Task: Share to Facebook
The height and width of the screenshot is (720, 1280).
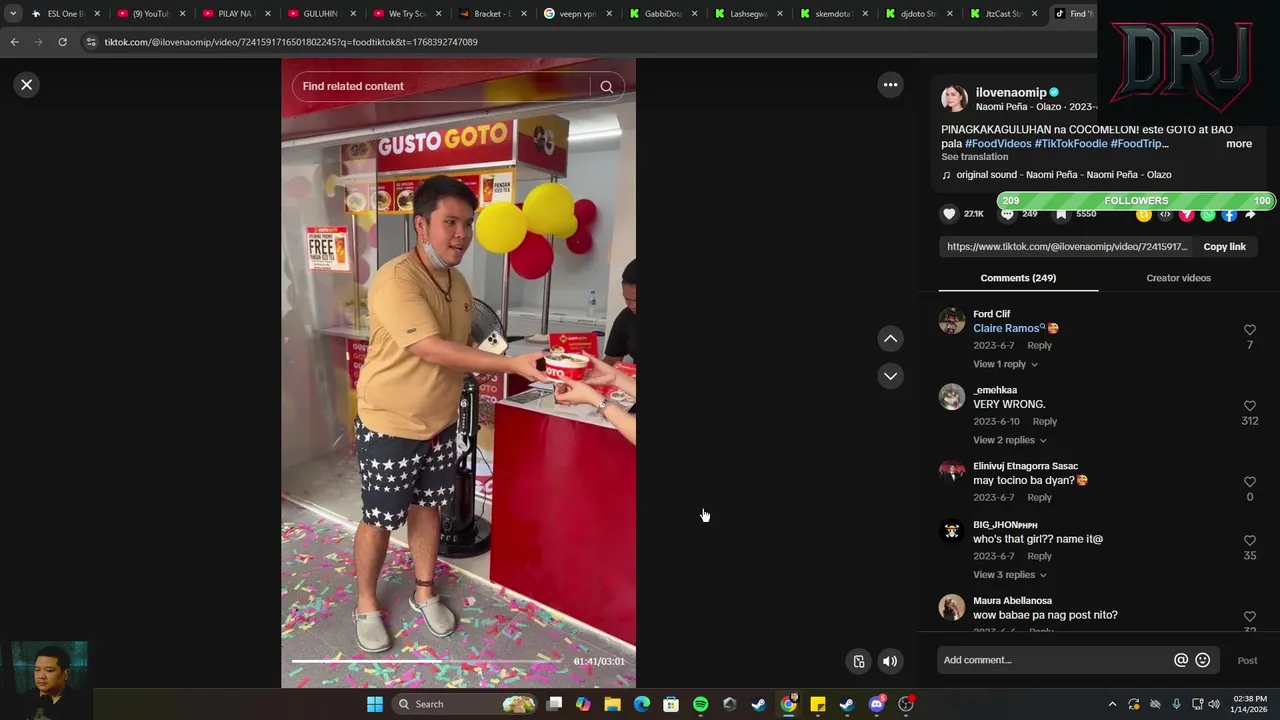Action: [1229, 214]
